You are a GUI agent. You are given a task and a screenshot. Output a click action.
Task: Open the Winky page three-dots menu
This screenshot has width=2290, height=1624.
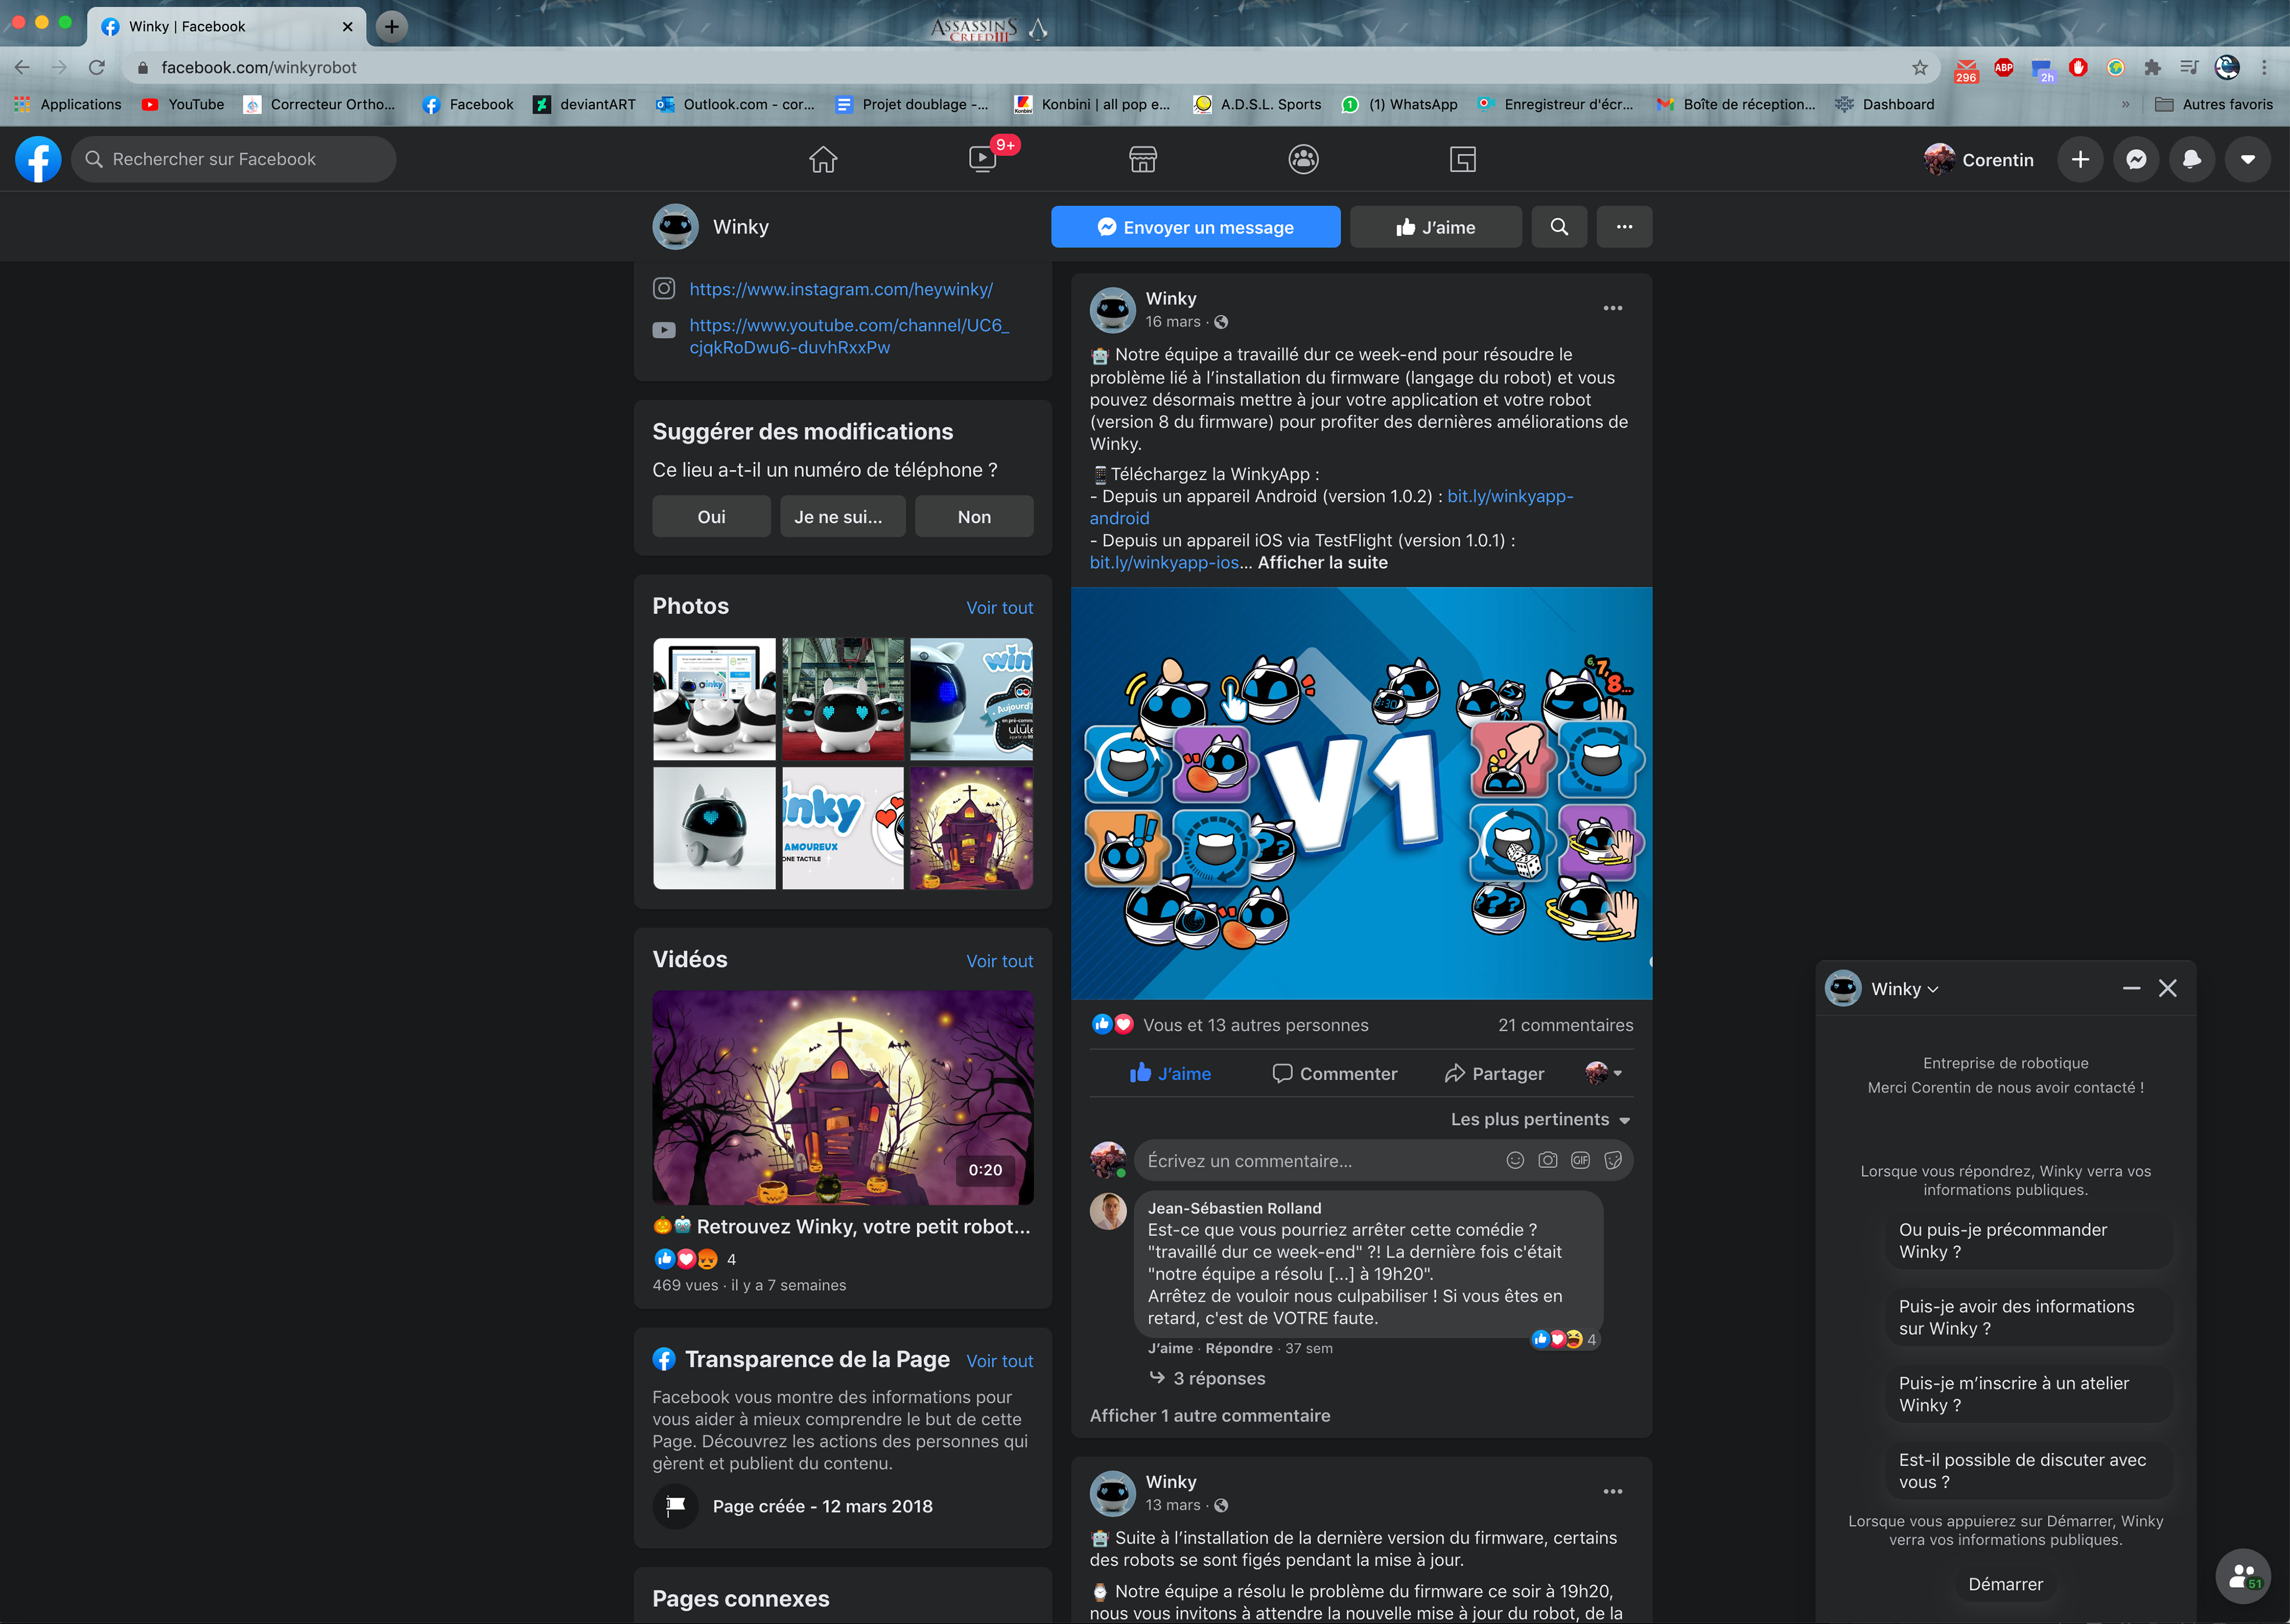tap(1624, 227)
